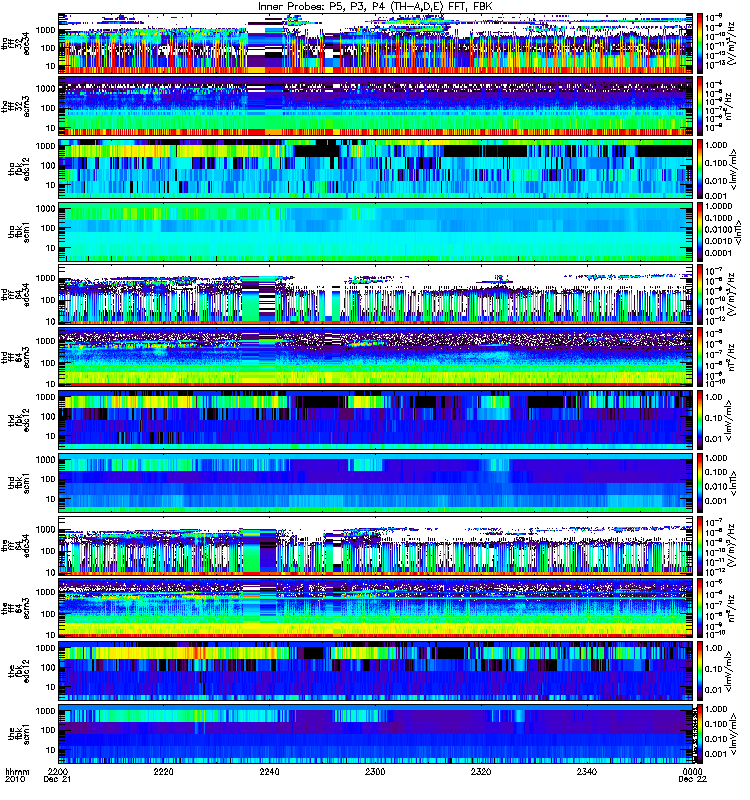750x800 pixels.
Task: Click the color bar of tha fff scm3 panel
Action: coord(700,106)
